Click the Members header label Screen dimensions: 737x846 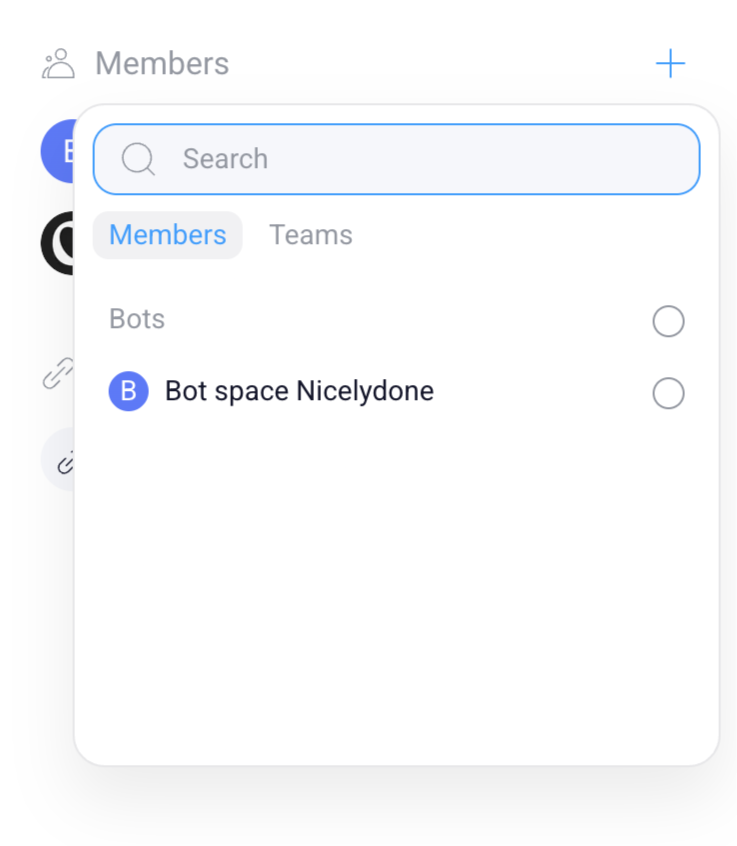[x=161, y=62]
